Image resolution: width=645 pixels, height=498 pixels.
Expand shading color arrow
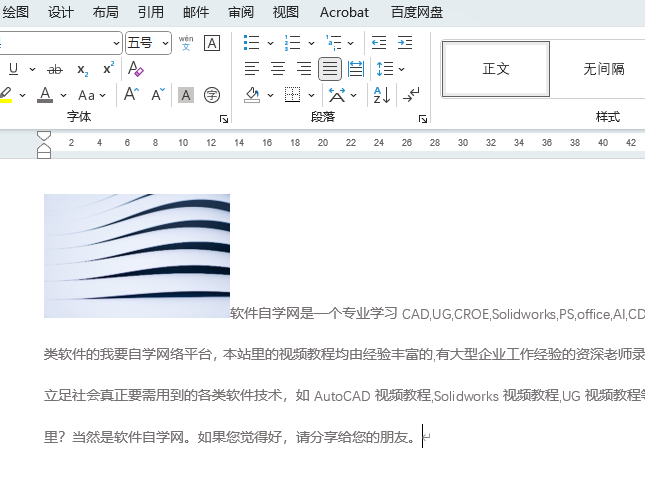tap(270, 95)
